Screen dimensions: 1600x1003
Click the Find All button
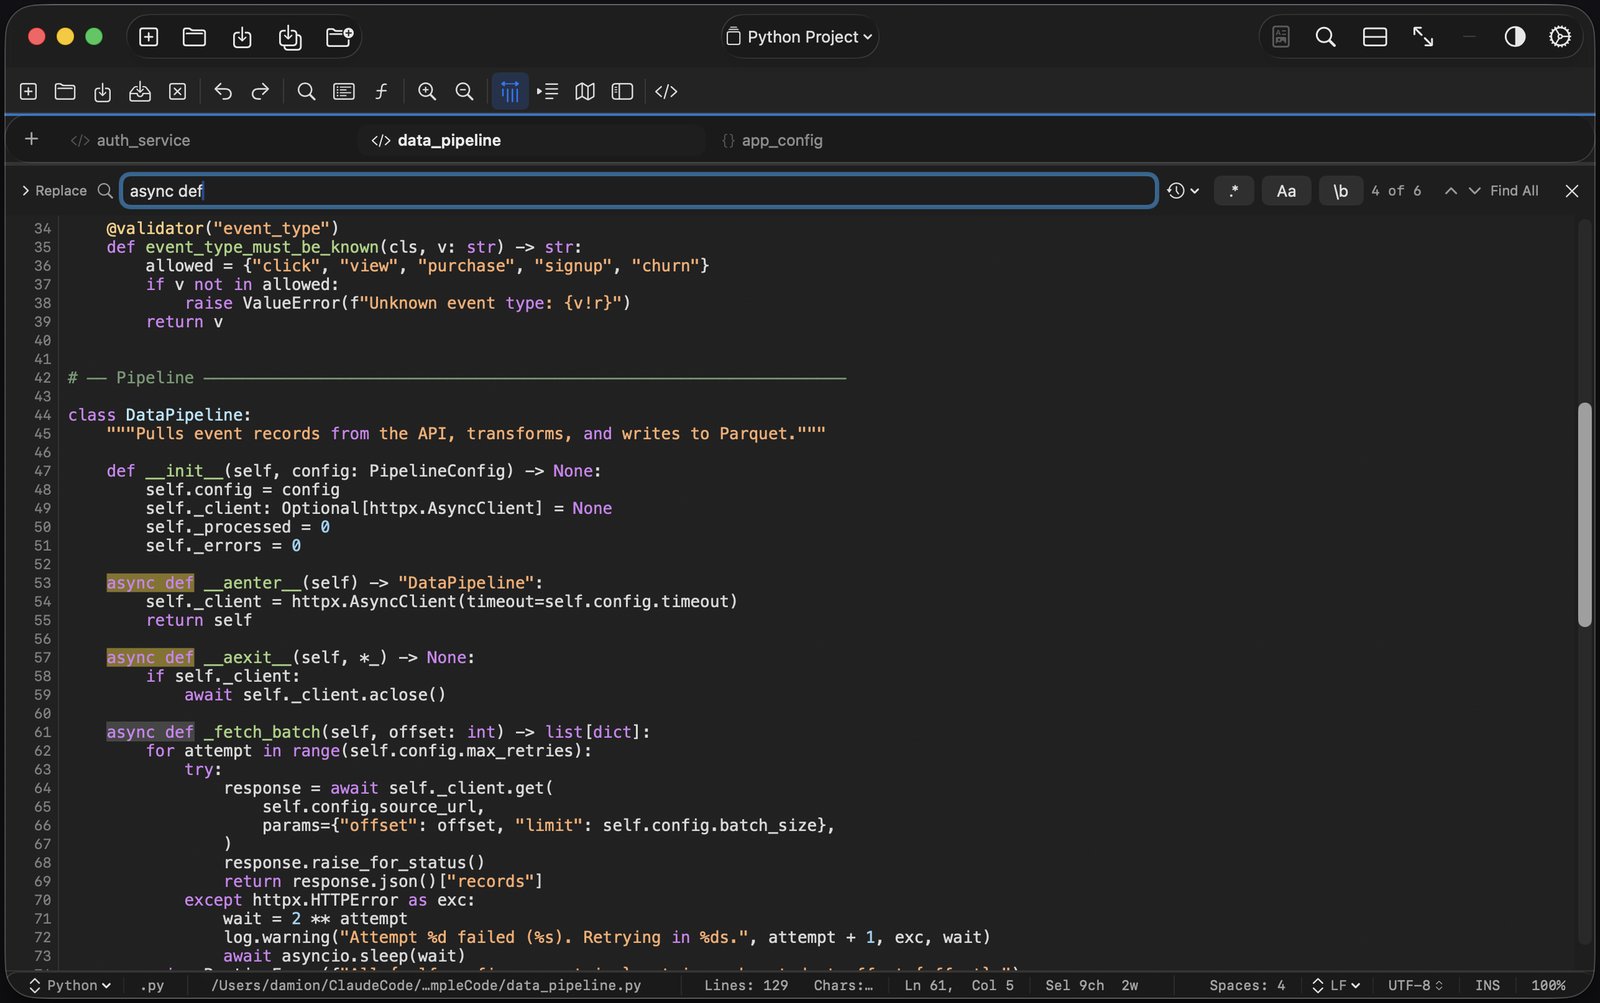(x=1514, y=191)
